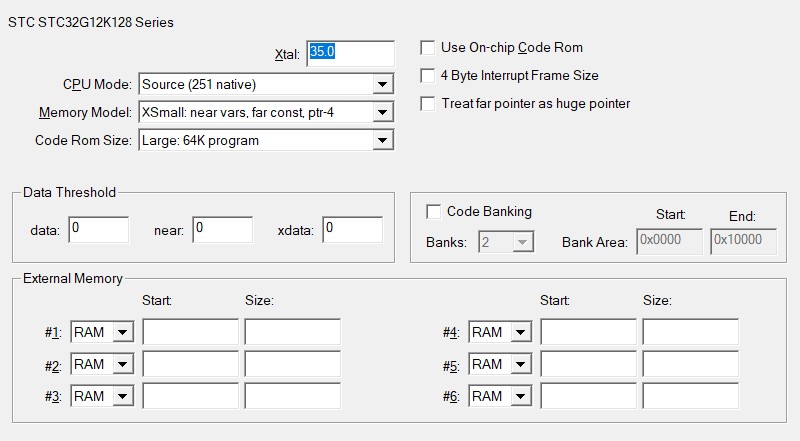Click the xdata threshold input field
800x441 pixels.
tap(353, 230)
